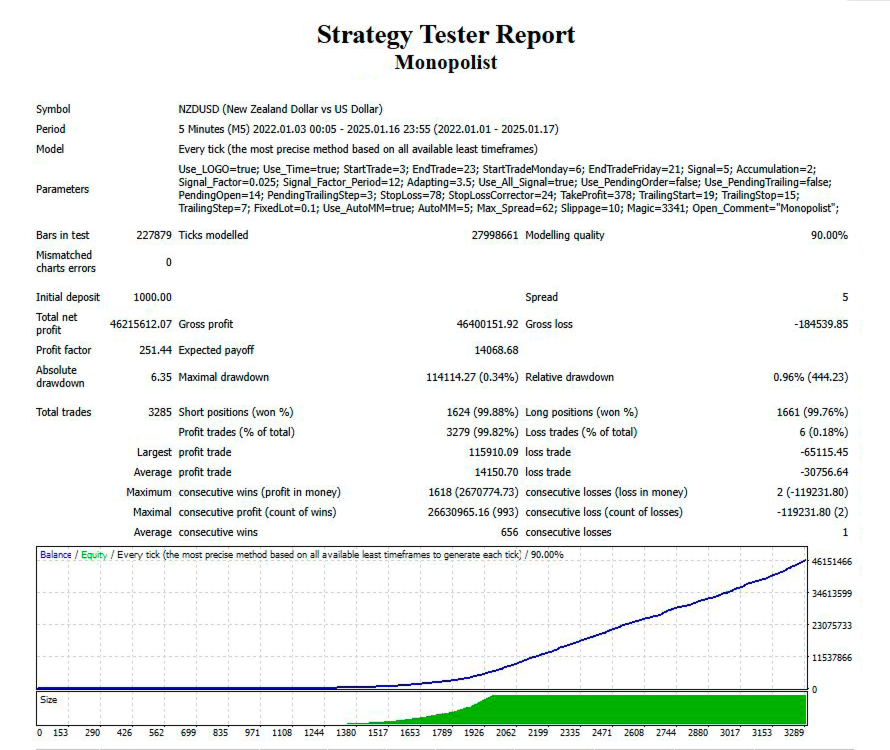This screenshot has height=750, width=890.
Task: Click Profit trades value 3279 (99.82%)
Action: [x=482, y=432]
